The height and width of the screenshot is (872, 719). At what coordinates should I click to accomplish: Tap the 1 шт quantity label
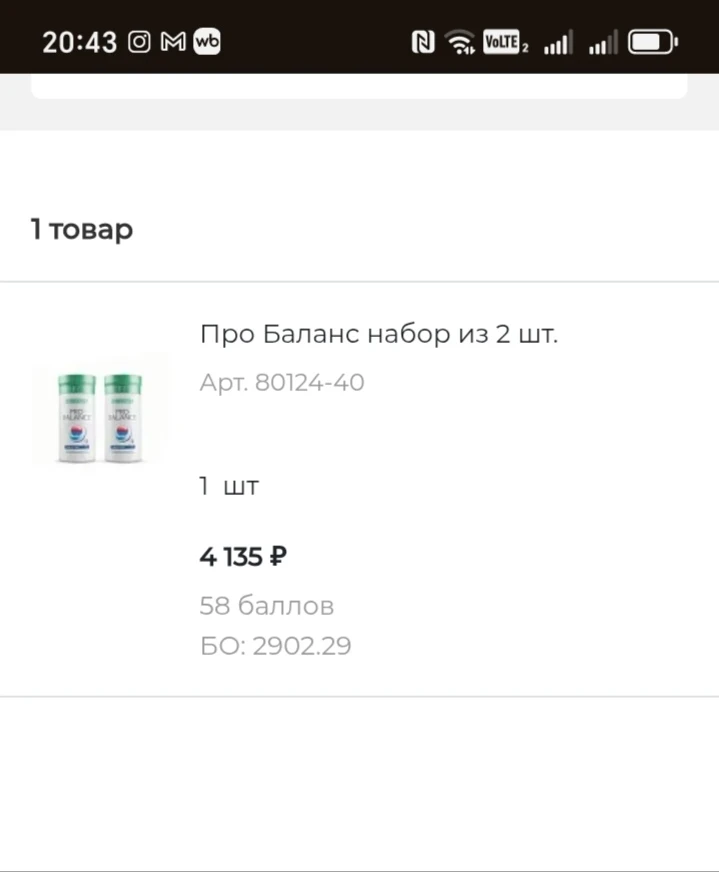[229, 486]
